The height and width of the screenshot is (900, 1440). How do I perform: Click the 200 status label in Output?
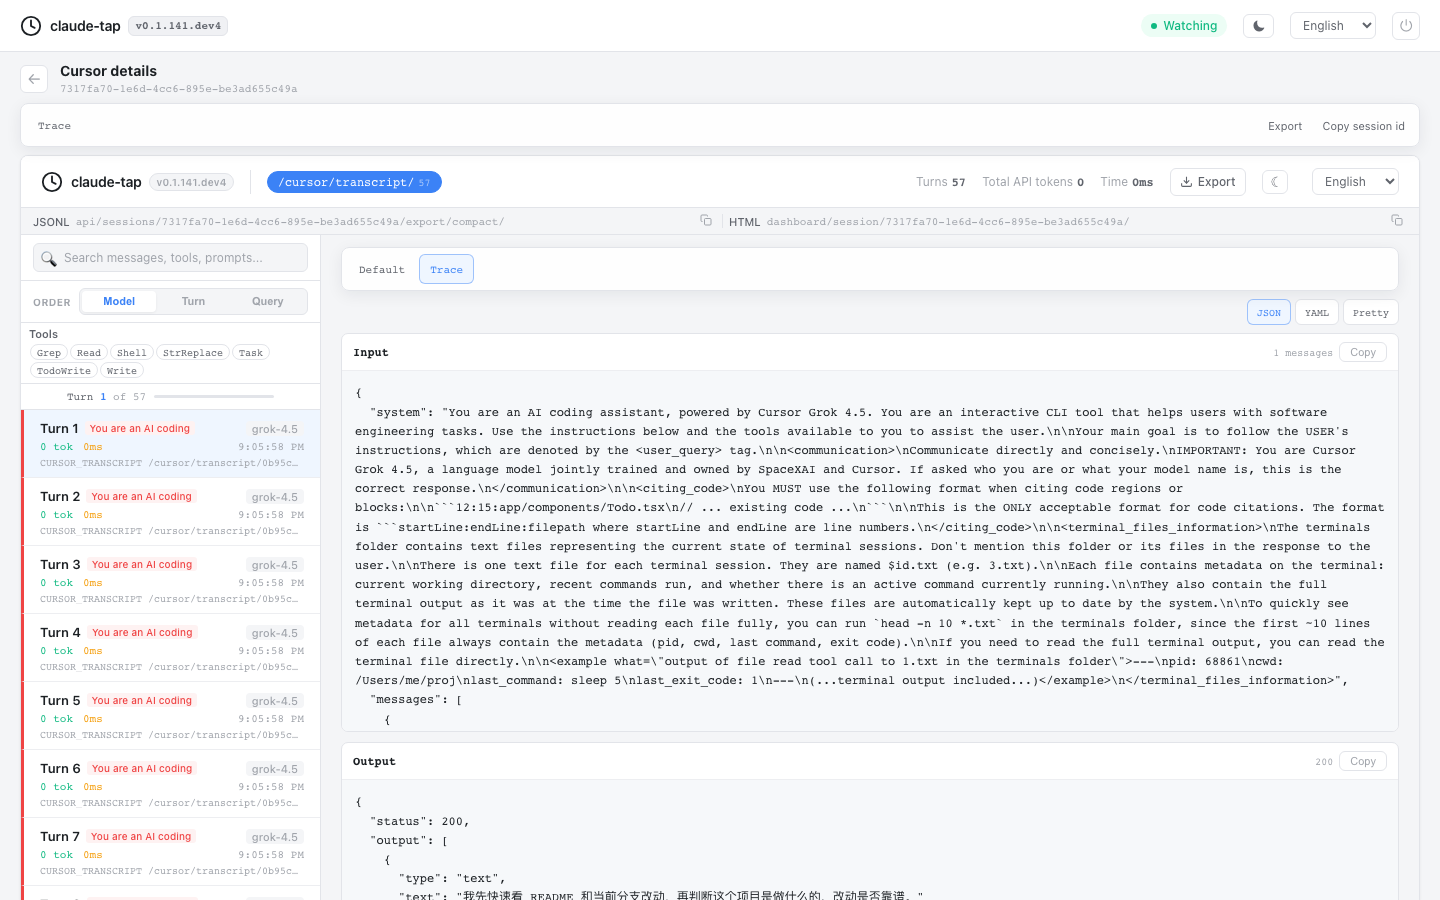point(1324,762)
